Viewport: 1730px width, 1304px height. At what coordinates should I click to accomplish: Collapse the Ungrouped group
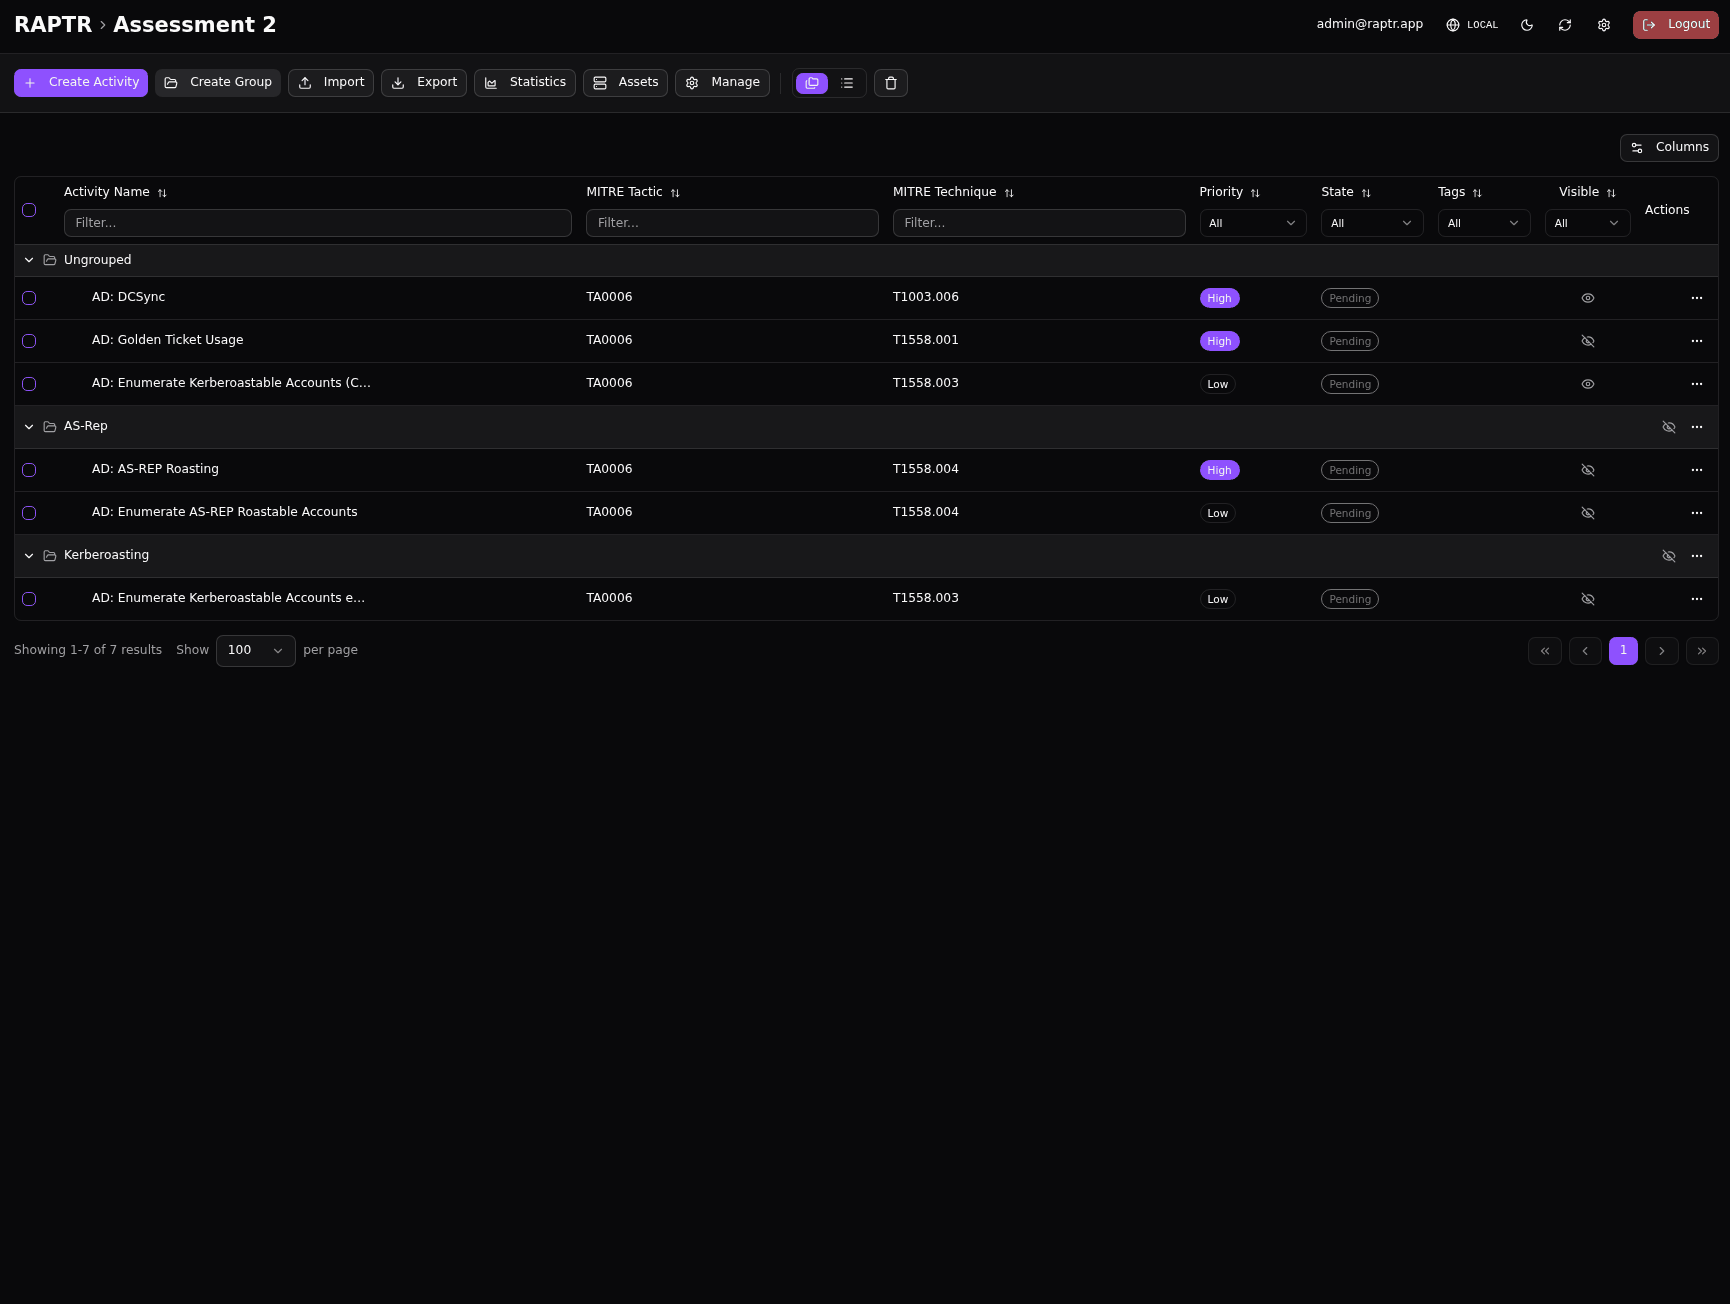[x=29, y=260]
